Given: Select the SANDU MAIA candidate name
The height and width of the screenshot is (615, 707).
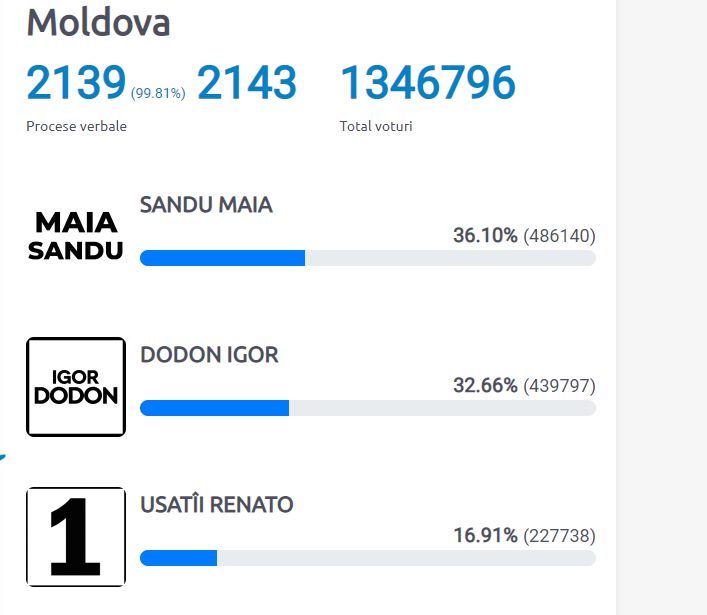Looking at the screenshot, I should (x=206, y=205).
